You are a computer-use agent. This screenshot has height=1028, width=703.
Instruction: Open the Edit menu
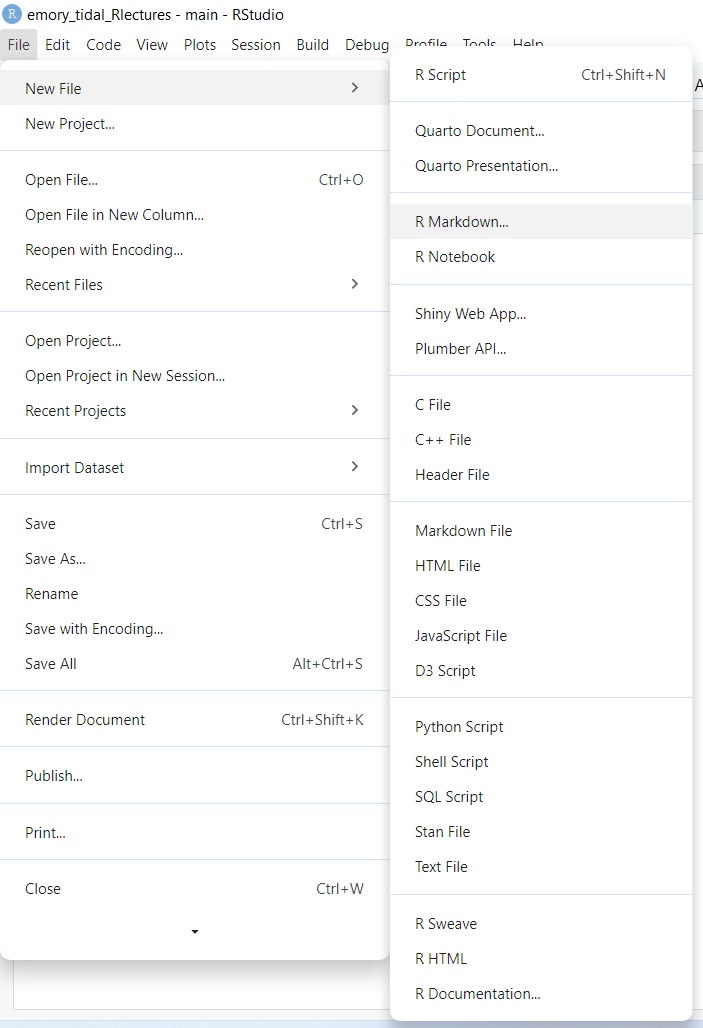coord(58,45)
